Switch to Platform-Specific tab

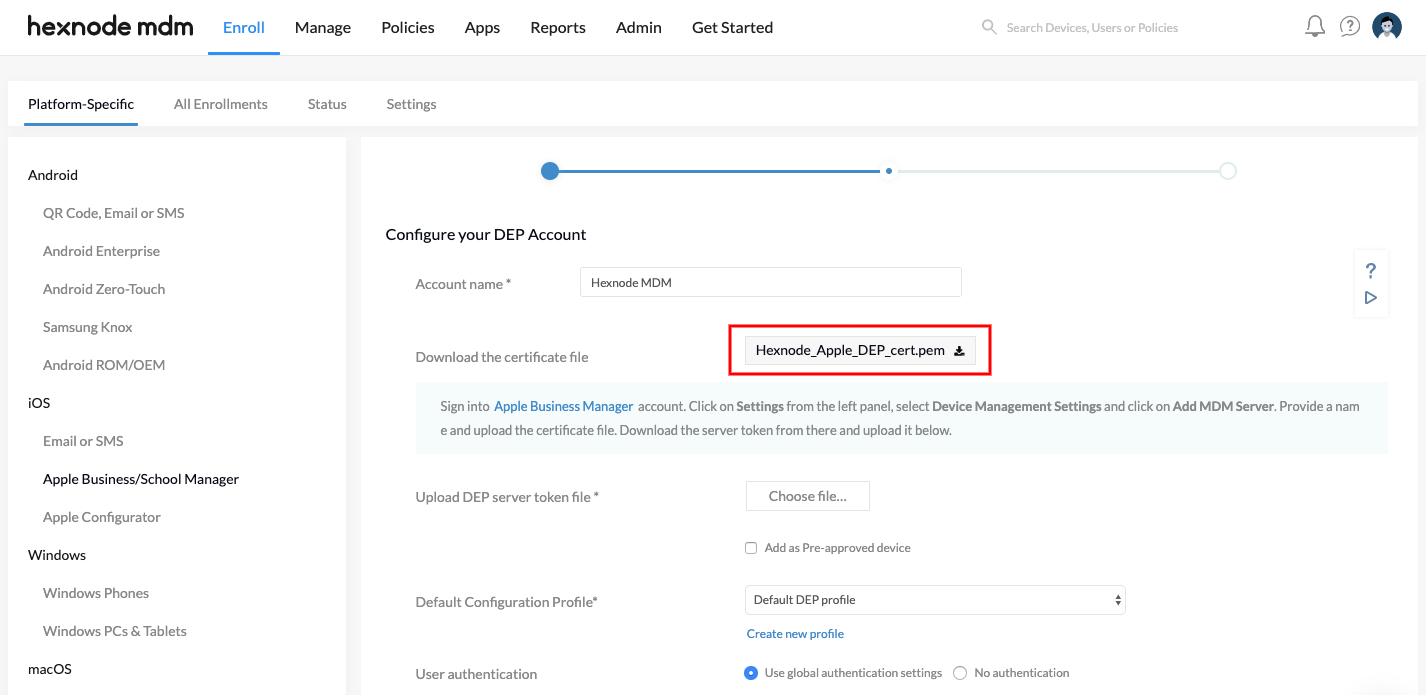pos(81,104)
